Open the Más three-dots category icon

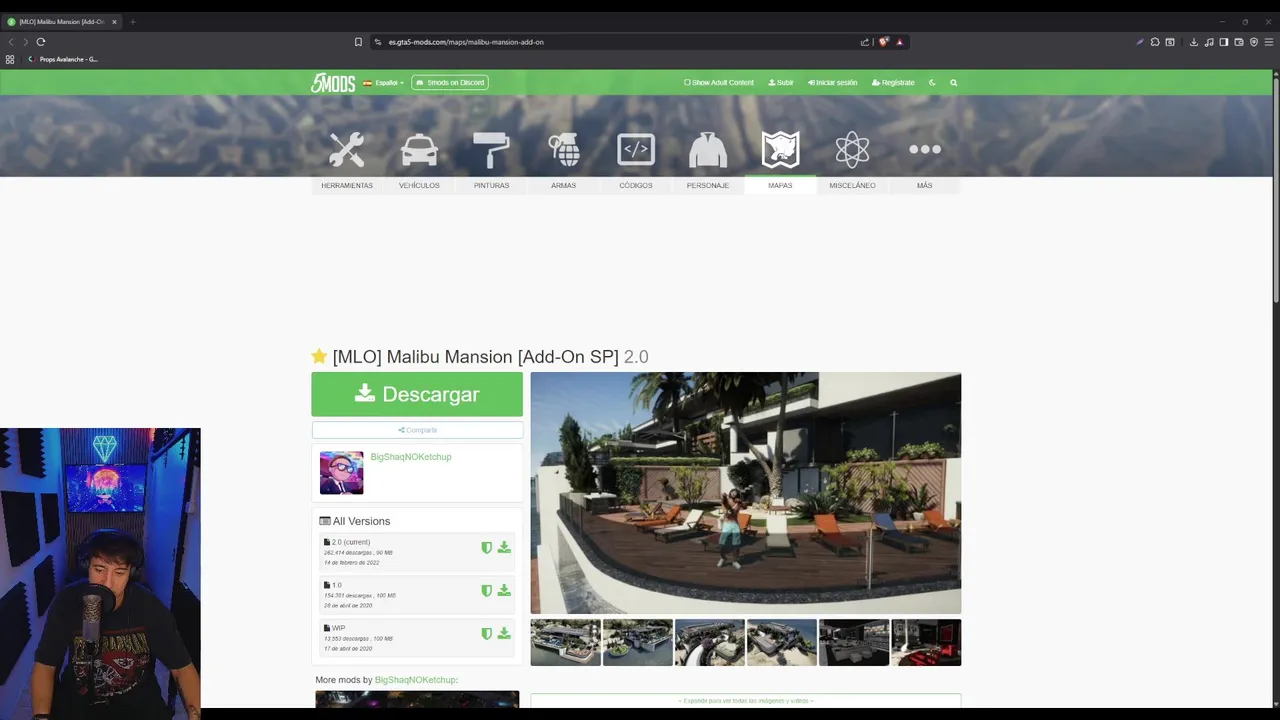click(925, 149)
